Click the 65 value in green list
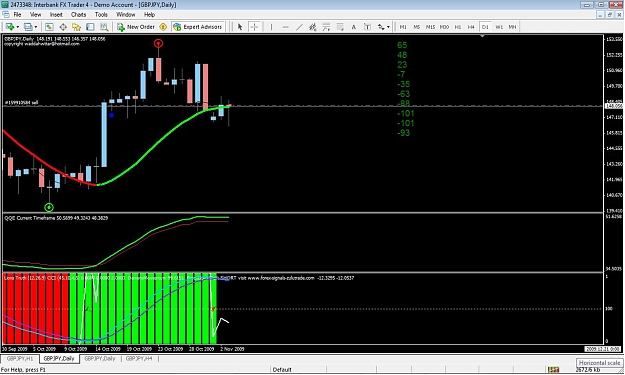The width and height of the screenshot is (625, 375). tap(402, 45)
